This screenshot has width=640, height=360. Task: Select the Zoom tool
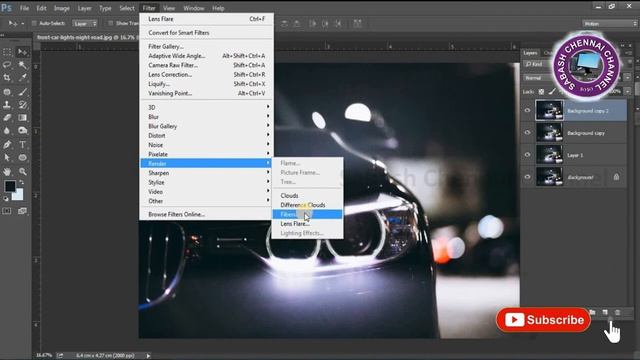(x=22, y=171)
